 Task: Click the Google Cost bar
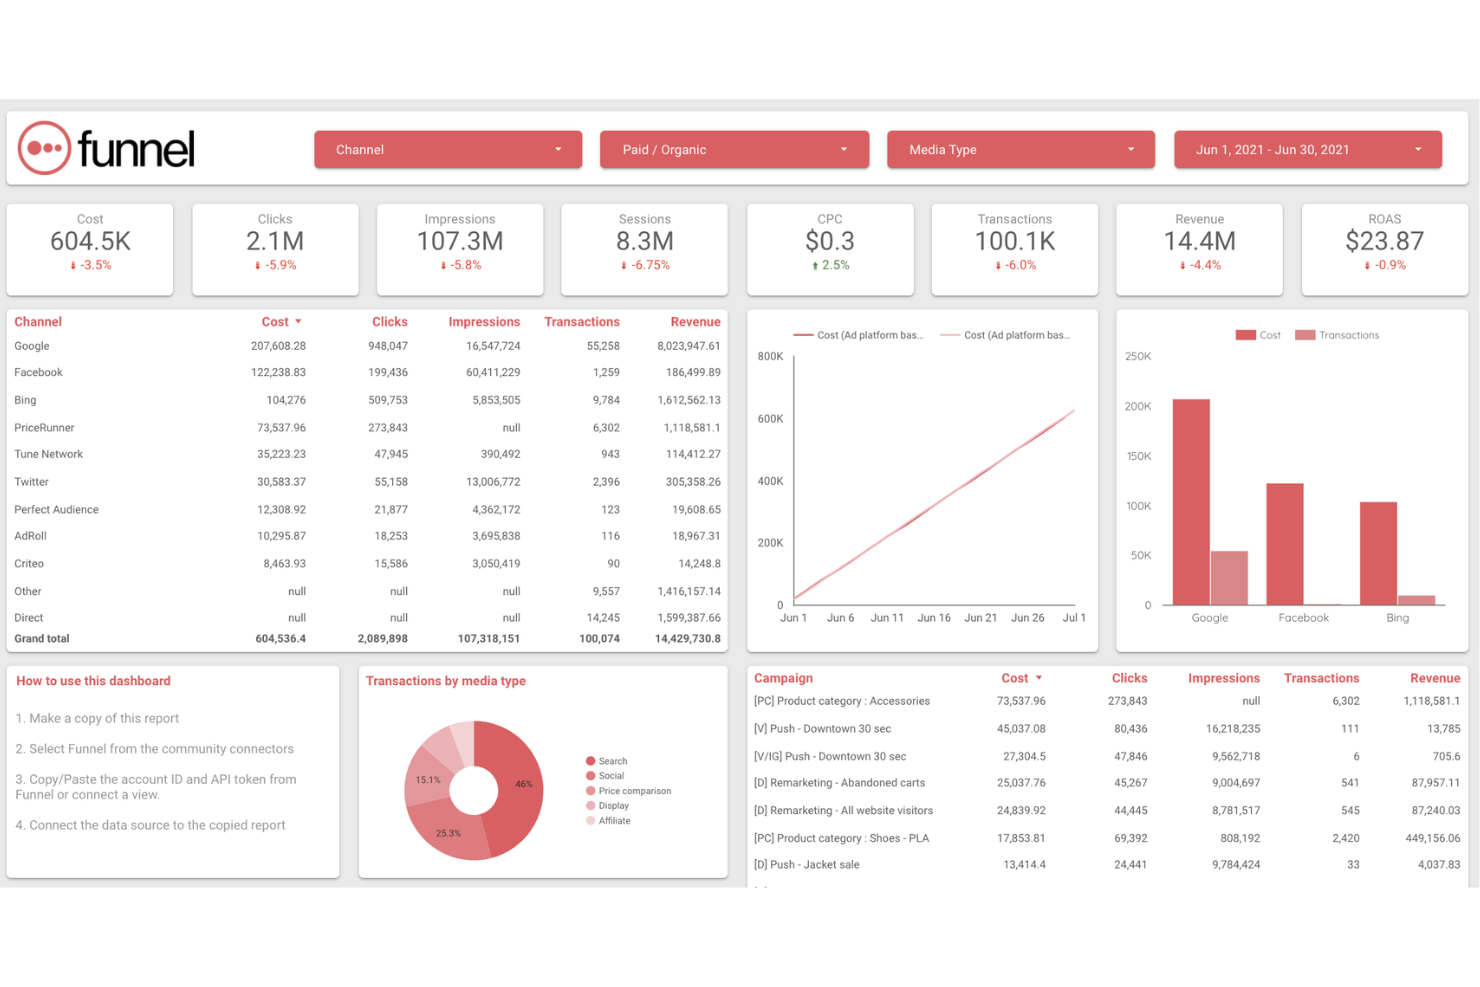coord(1191,502)
